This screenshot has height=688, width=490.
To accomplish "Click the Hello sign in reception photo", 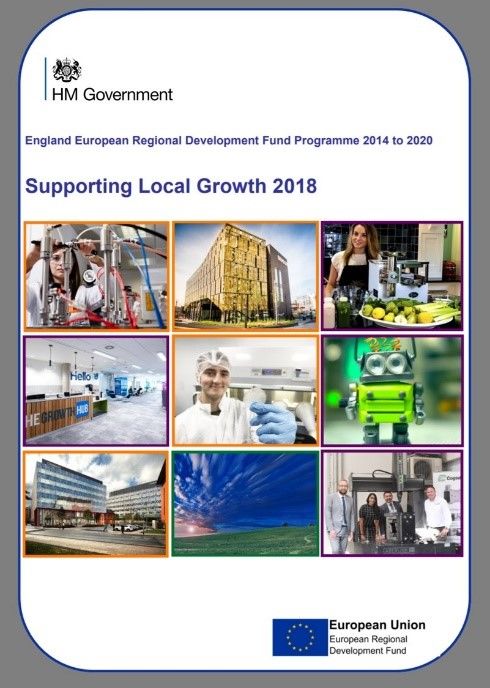I will [x=83, y=376].
